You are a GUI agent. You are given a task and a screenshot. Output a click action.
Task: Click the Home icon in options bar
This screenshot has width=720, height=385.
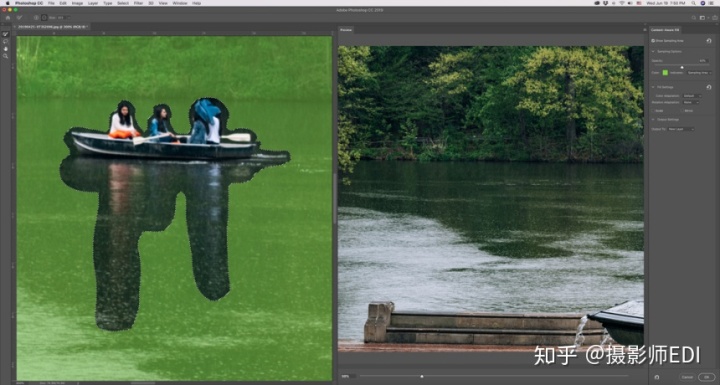click(8, 17)
